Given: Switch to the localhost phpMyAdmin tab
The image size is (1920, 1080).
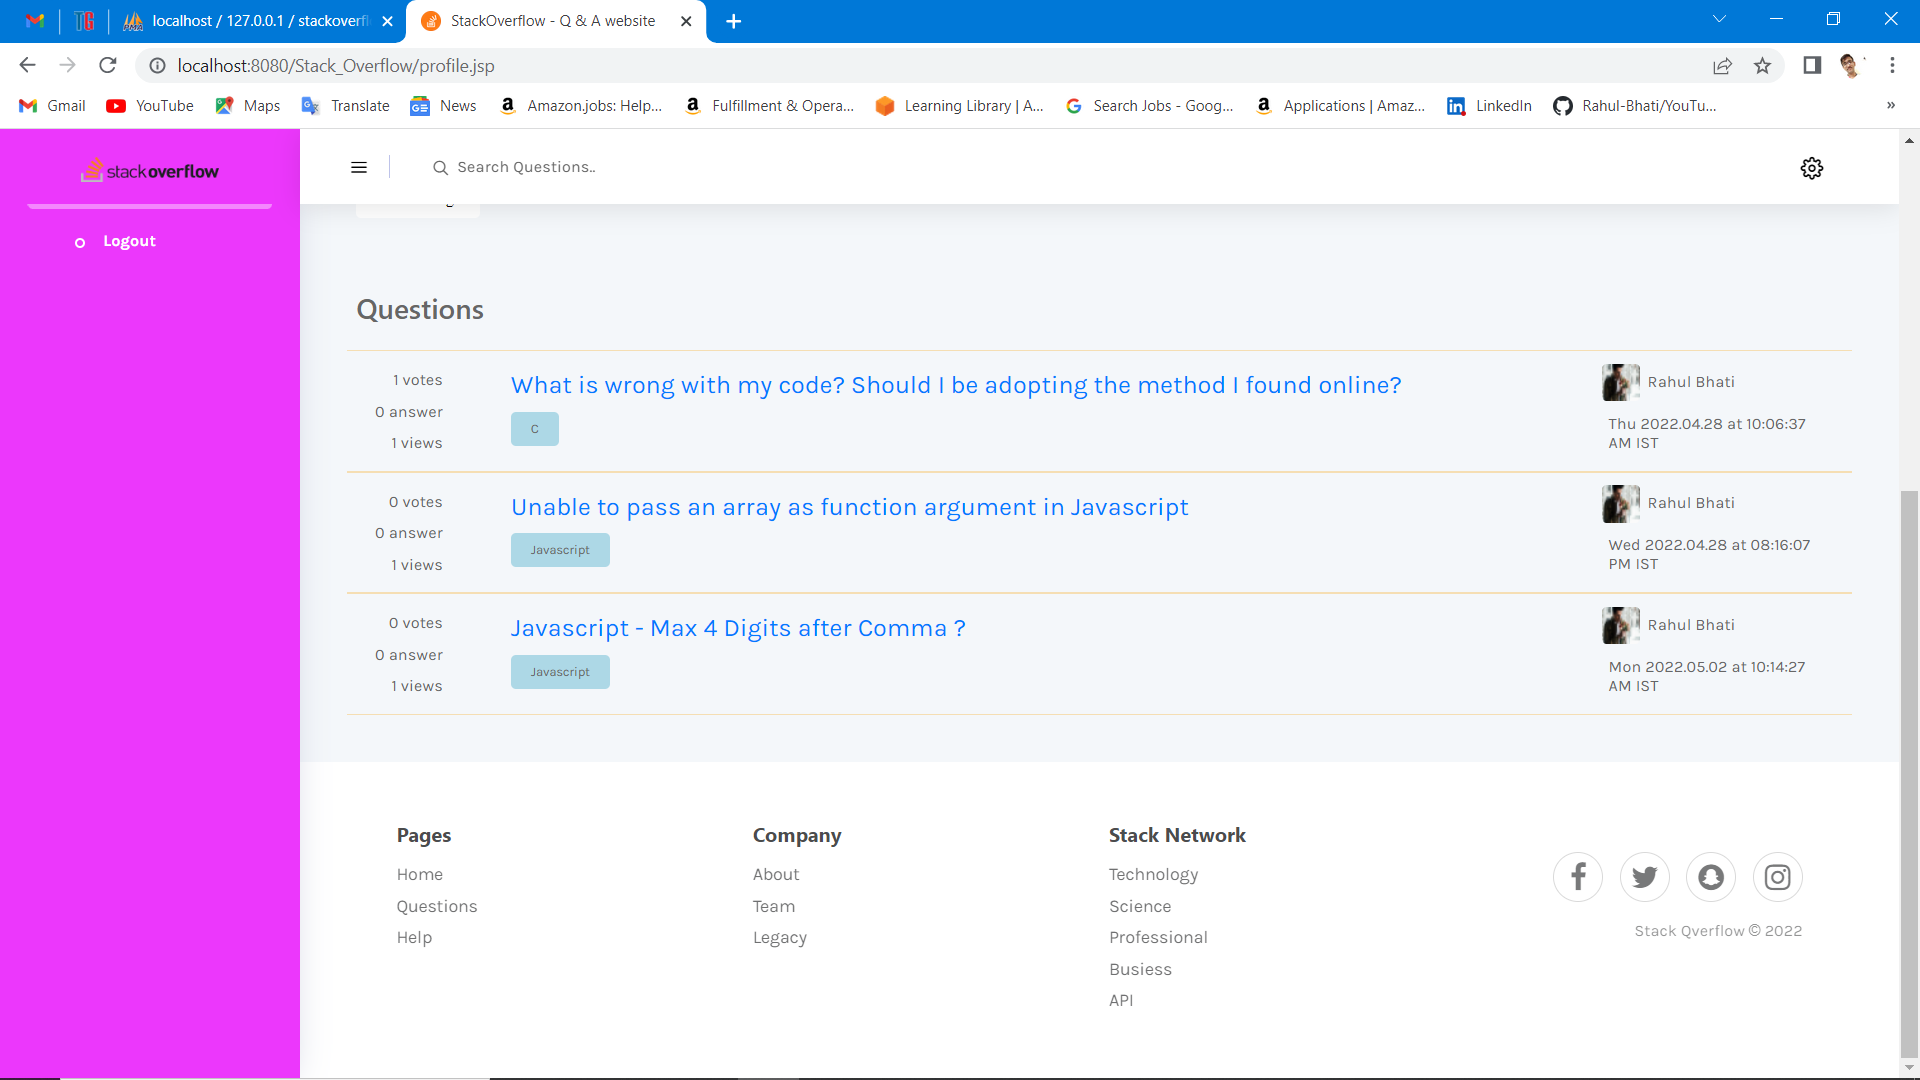Looking at the screenshot, I should tap(255, 21).
